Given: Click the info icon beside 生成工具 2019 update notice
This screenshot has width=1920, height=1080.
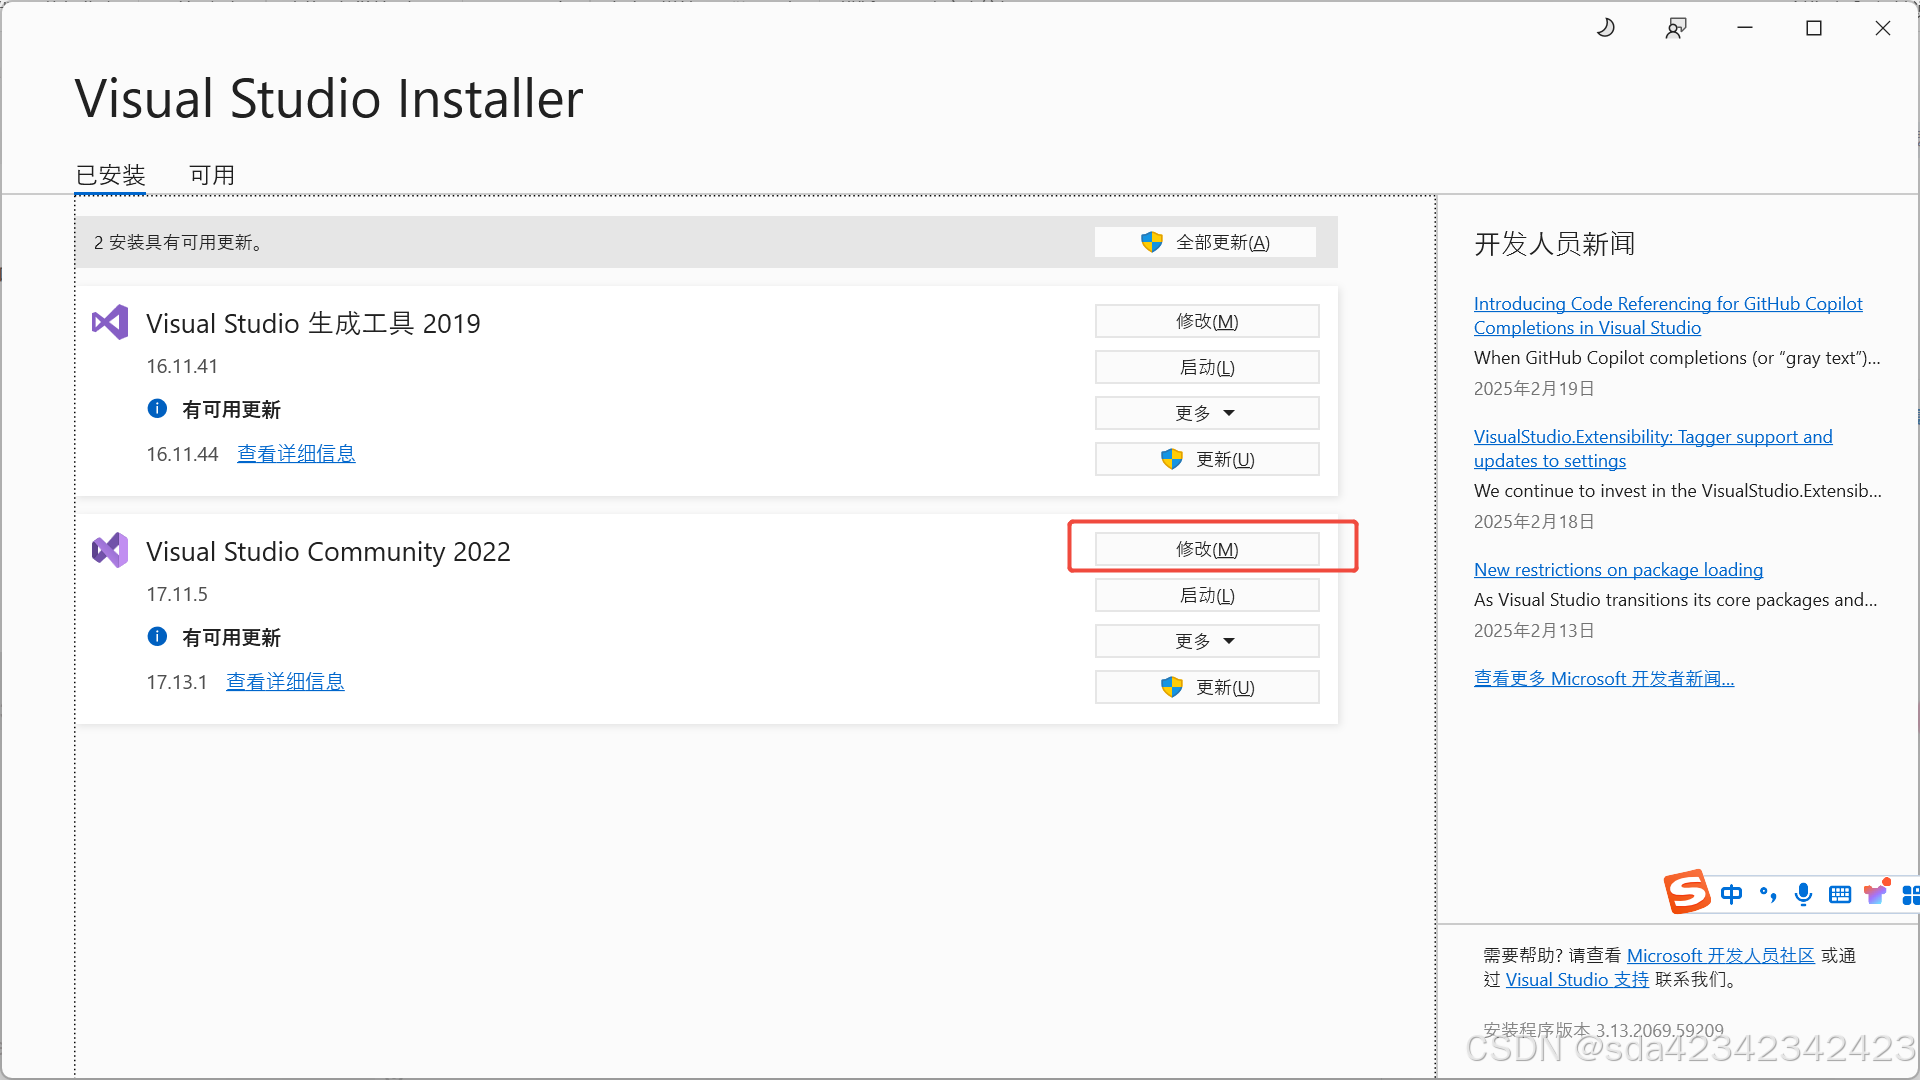Looking at the screenshot, I should [x=157, y=408].
